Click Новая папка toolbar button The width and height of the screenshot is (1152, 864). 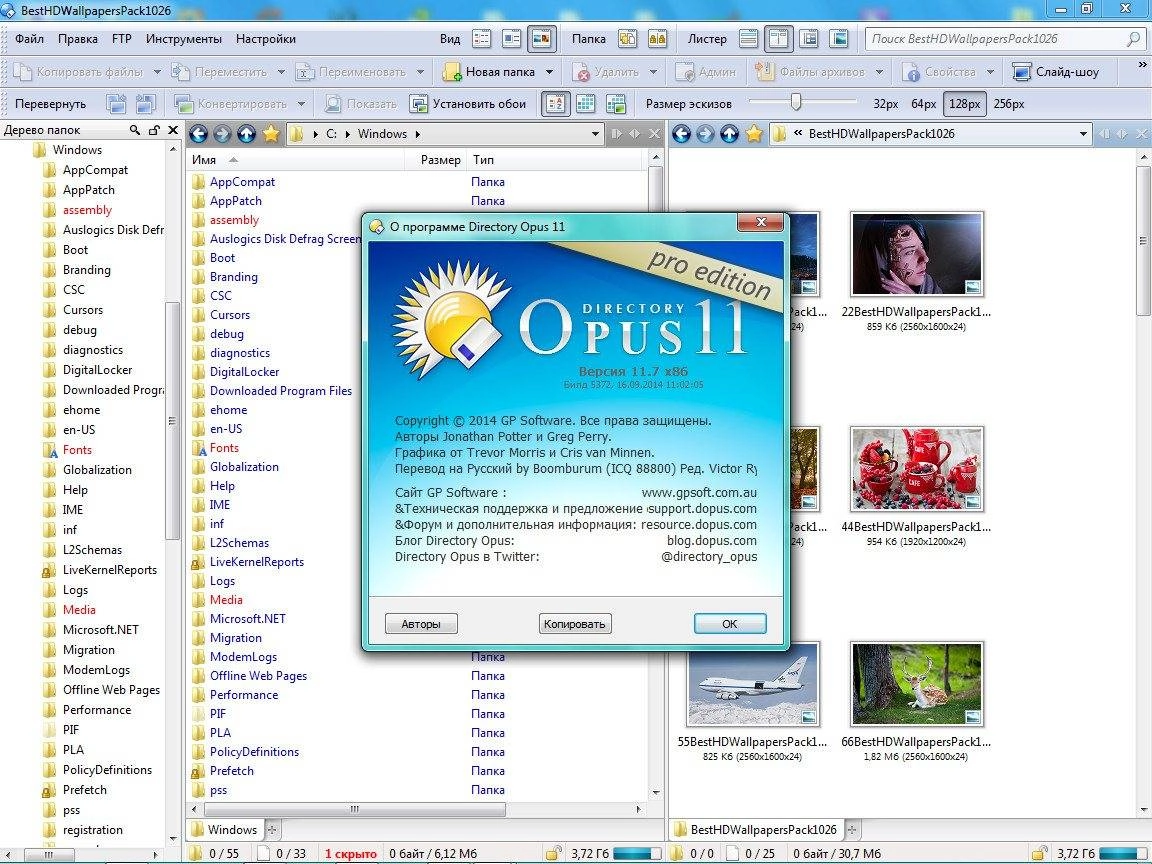pos(489,72)
